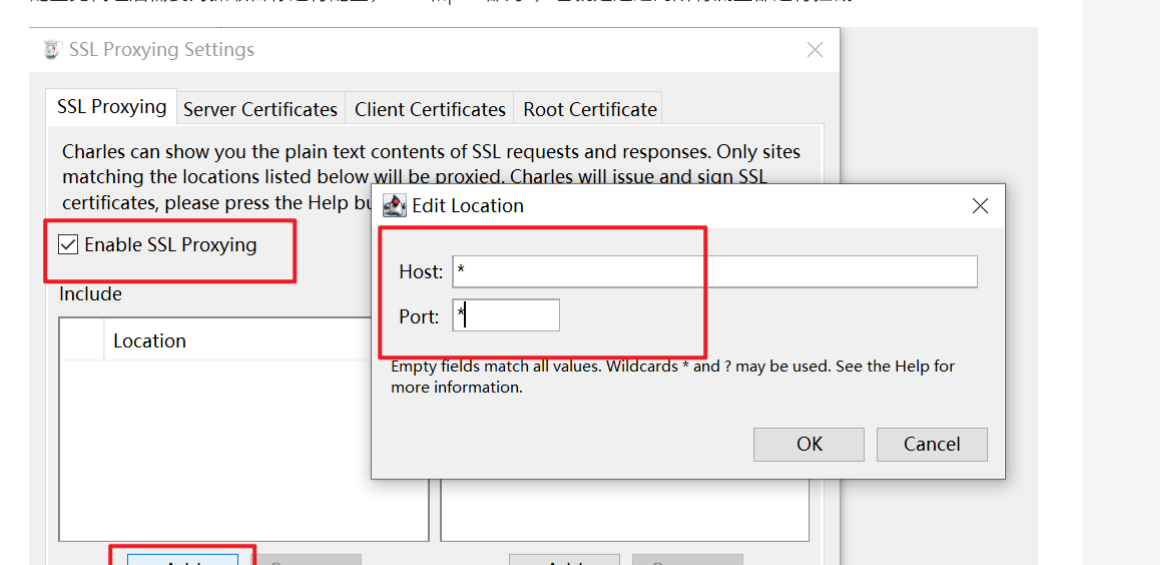Click the Port label
Screen dimensions: 1160x565
click(x=419, y=317)
